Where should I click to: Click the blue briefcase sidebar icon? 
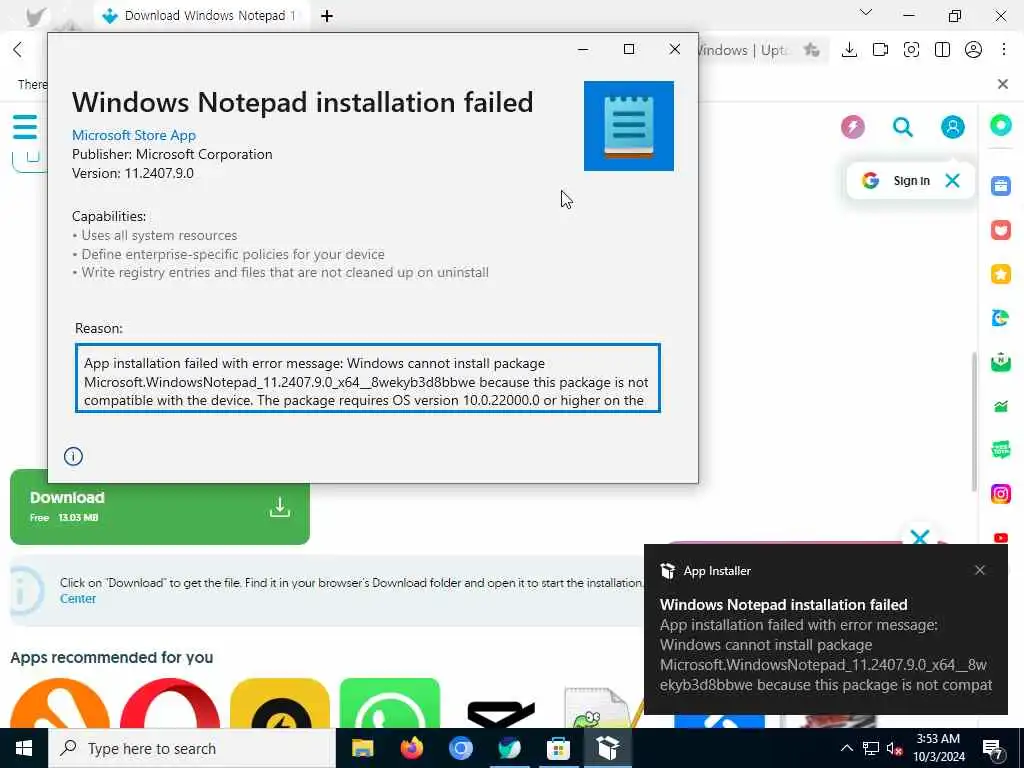pos(1000,185)
